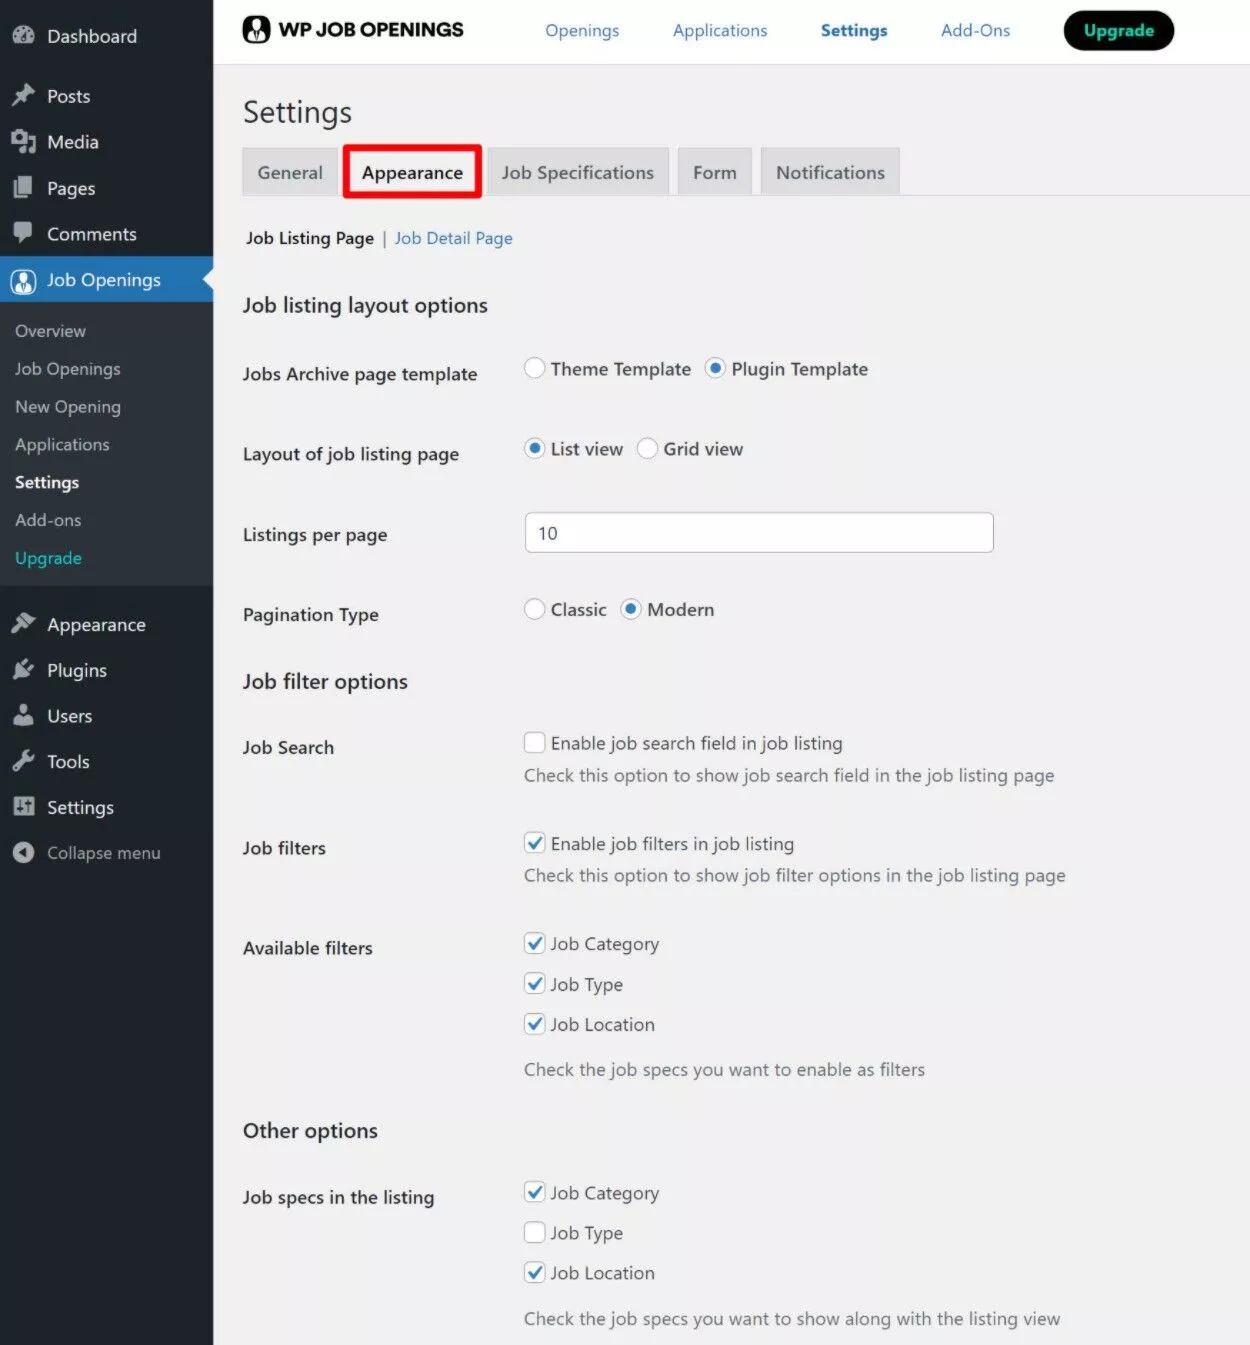Open the General settings tab
This screenshot has width=1250, height=1345.
(x=290, y=172)
